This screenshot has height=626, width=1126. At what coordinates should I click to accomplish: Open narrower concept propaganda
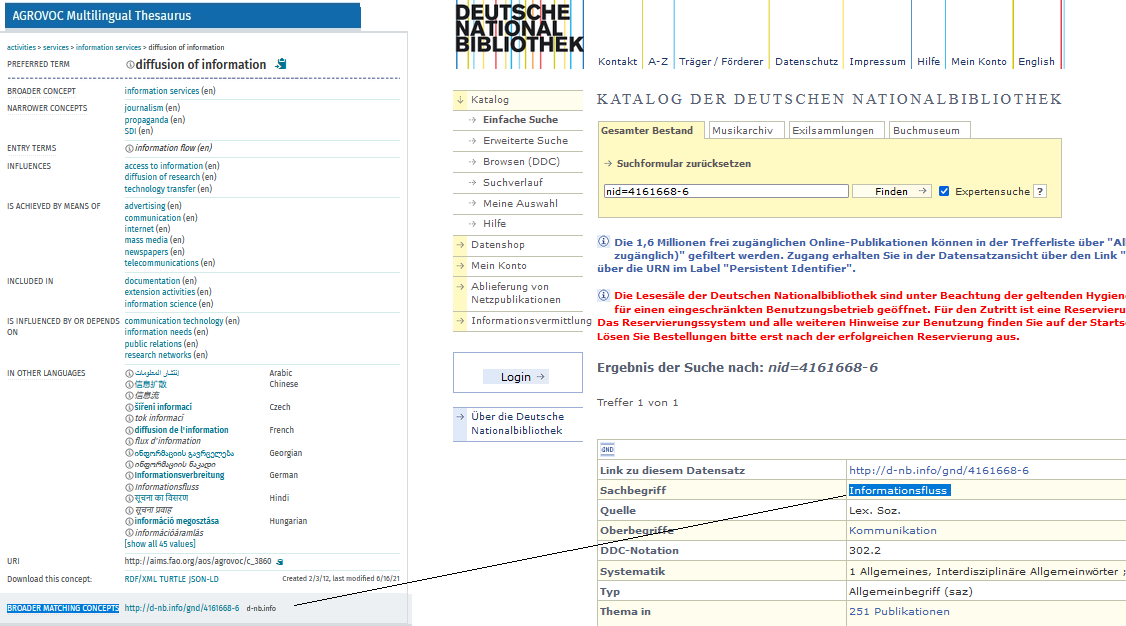(x=146, y=120)
